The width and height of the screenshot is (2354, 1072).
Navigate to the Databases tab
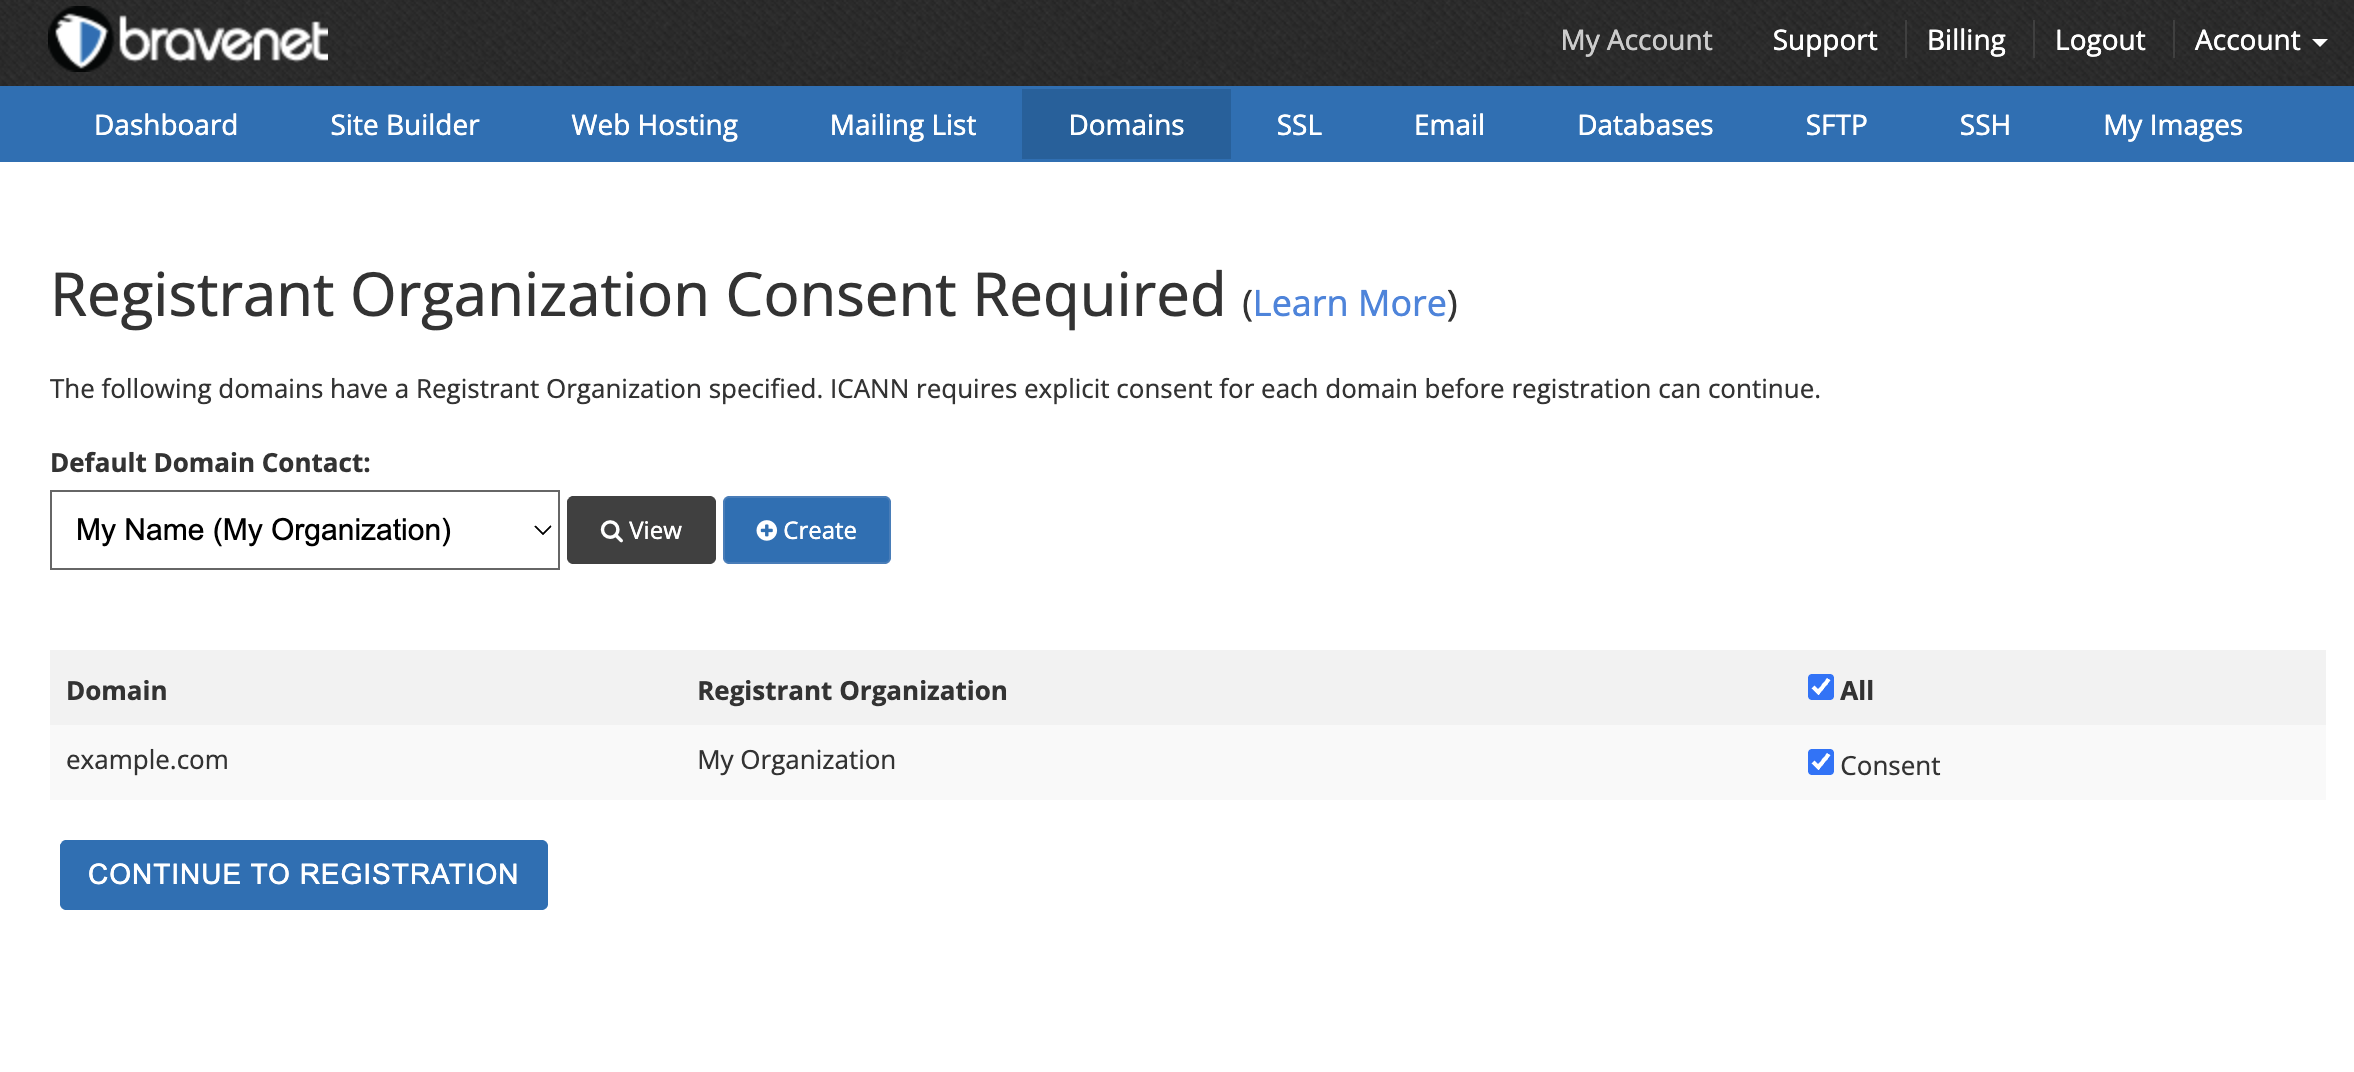pos(1644,125)
